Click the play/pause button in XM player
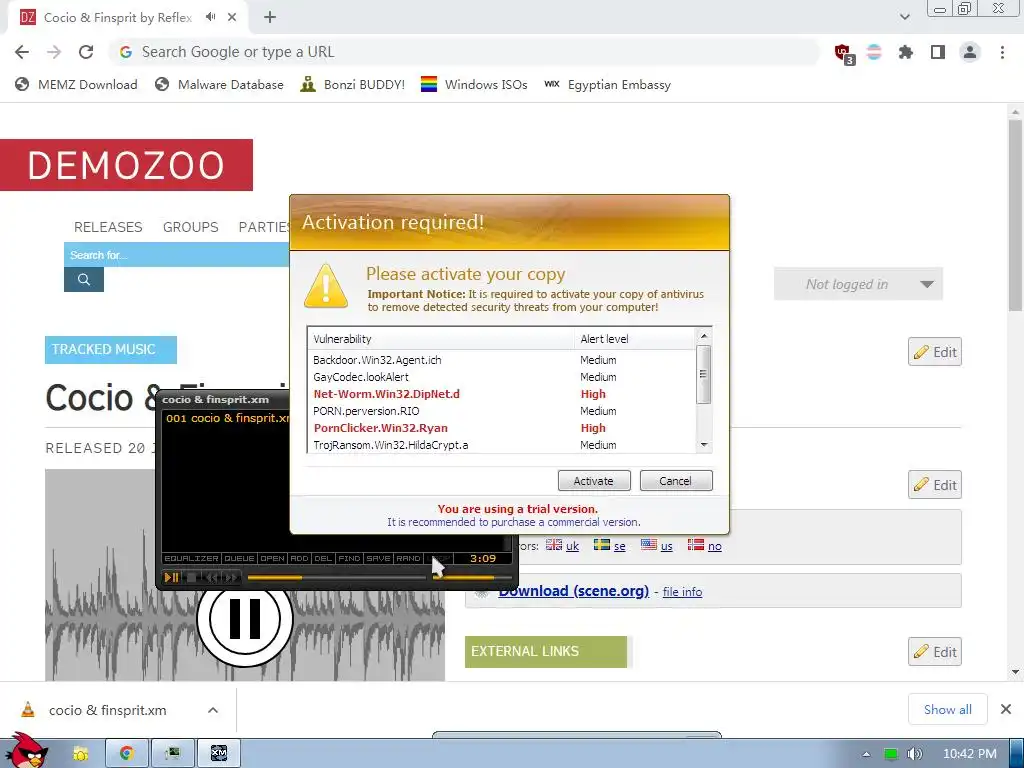Viewport: 1024px width, 768px height. click(171, 577)
